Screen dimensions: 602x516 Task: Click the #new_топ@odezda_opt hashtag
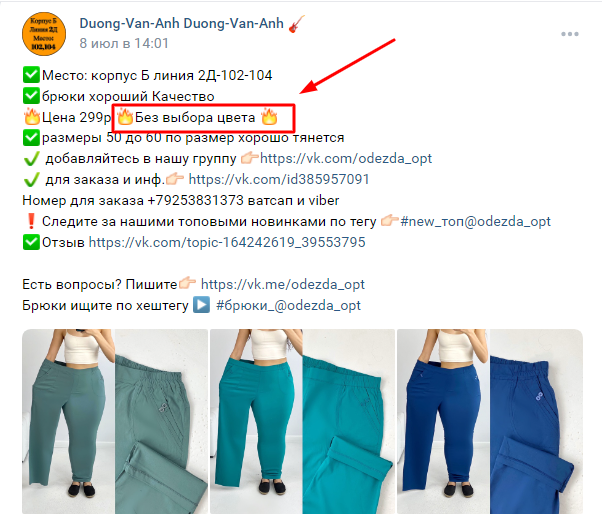pyautogui.click(x=475, y=222)
